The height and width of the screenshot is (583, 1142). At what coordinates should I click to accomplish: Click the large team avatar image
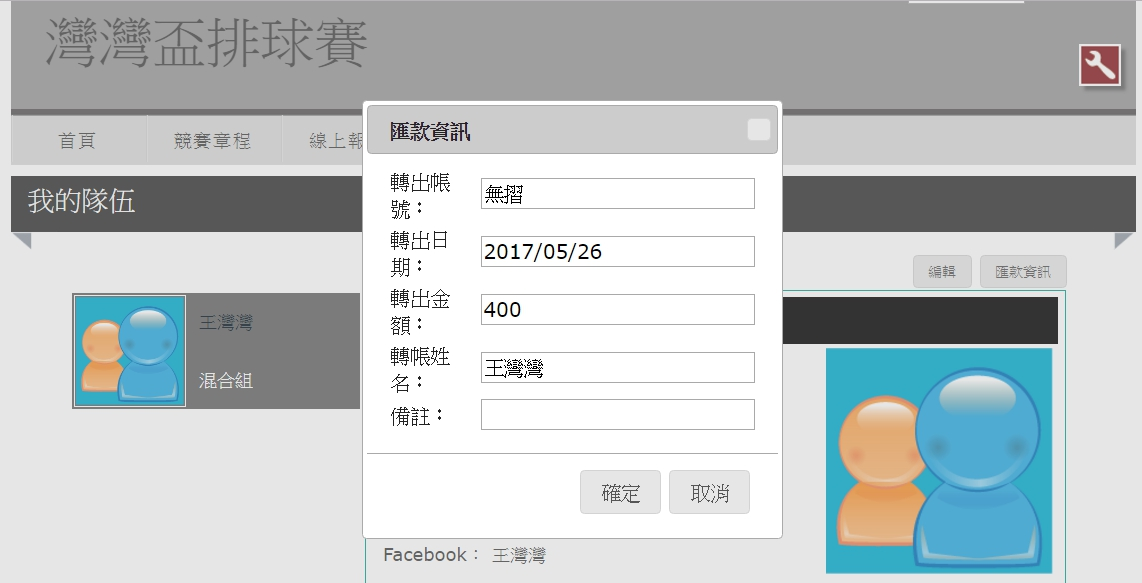[x=939, y=461]
